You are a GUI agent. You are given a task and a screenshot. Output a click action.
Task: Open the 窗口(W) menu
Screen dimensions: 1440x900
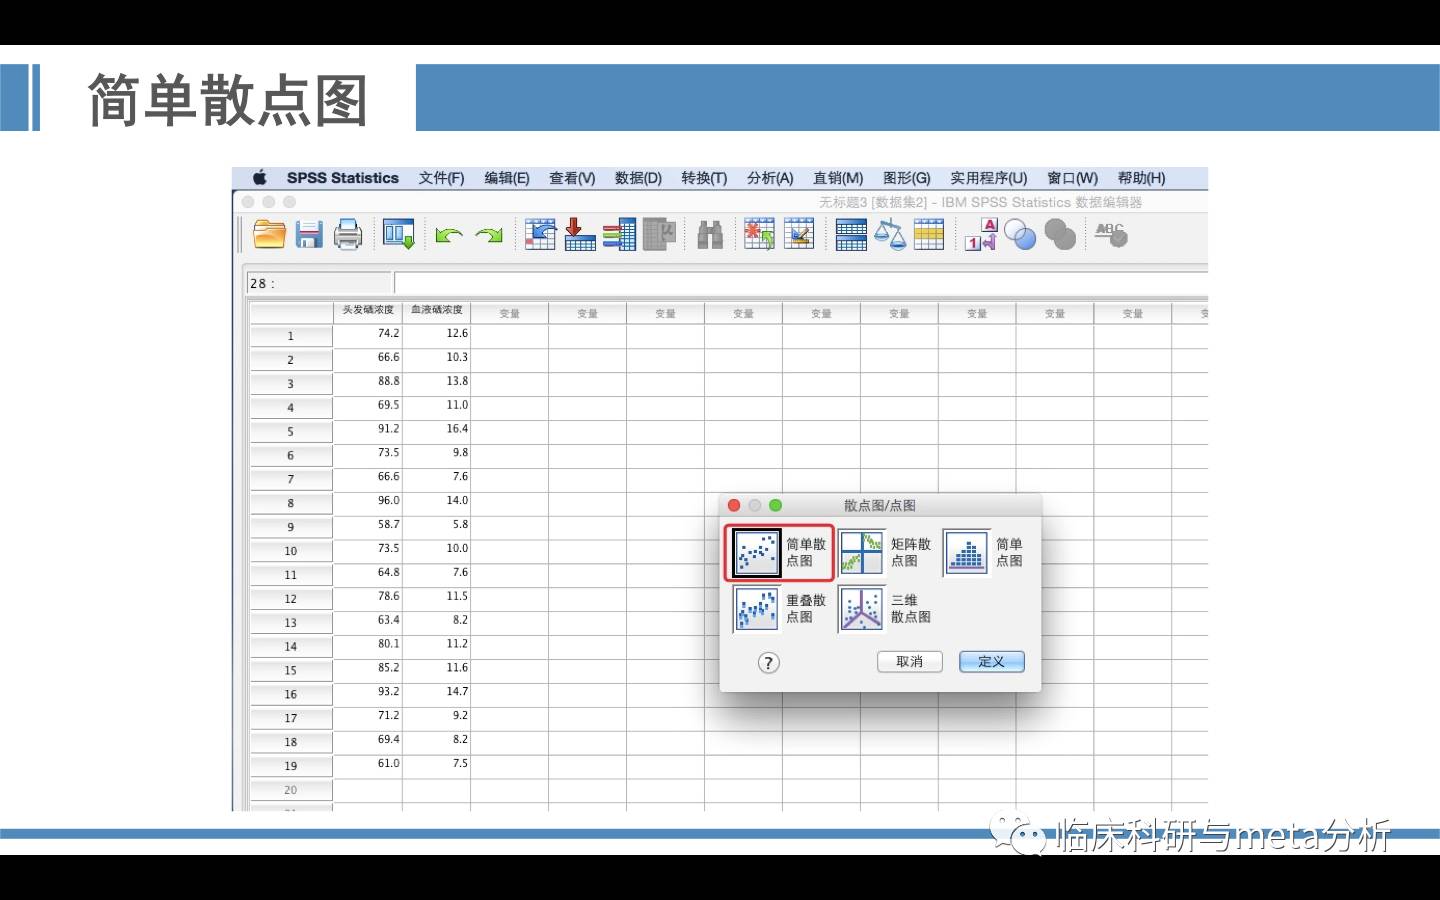pyautogui.click(x=1072, y=178)
